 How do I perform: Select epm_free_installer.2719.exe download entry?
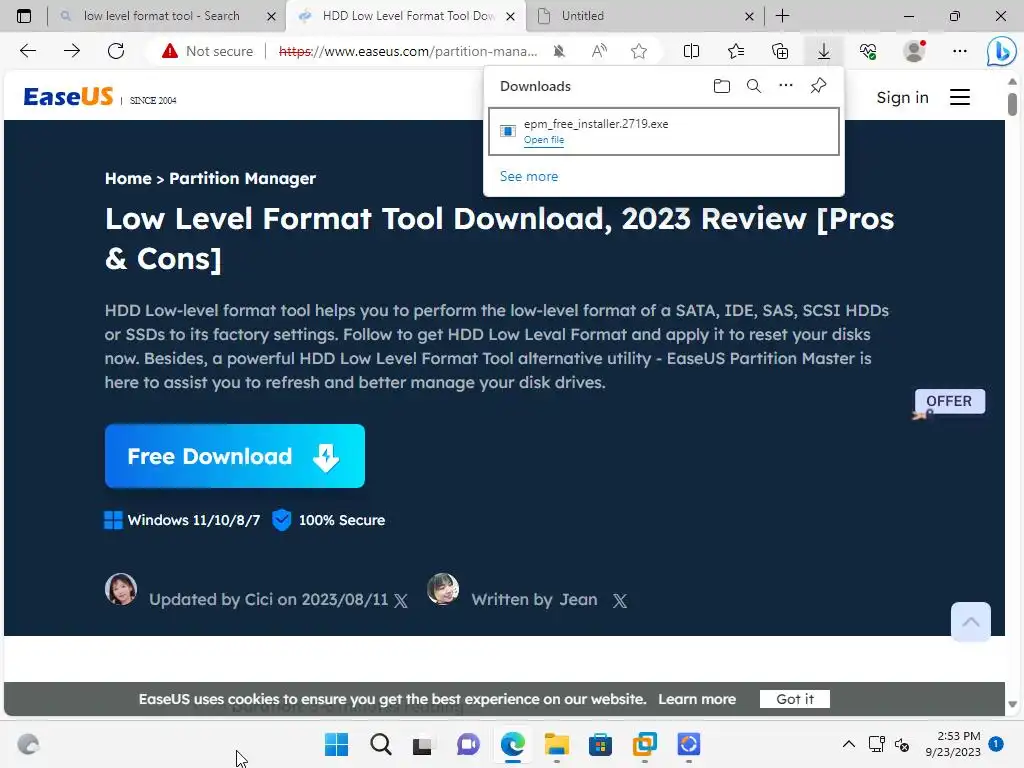[664, 131]
